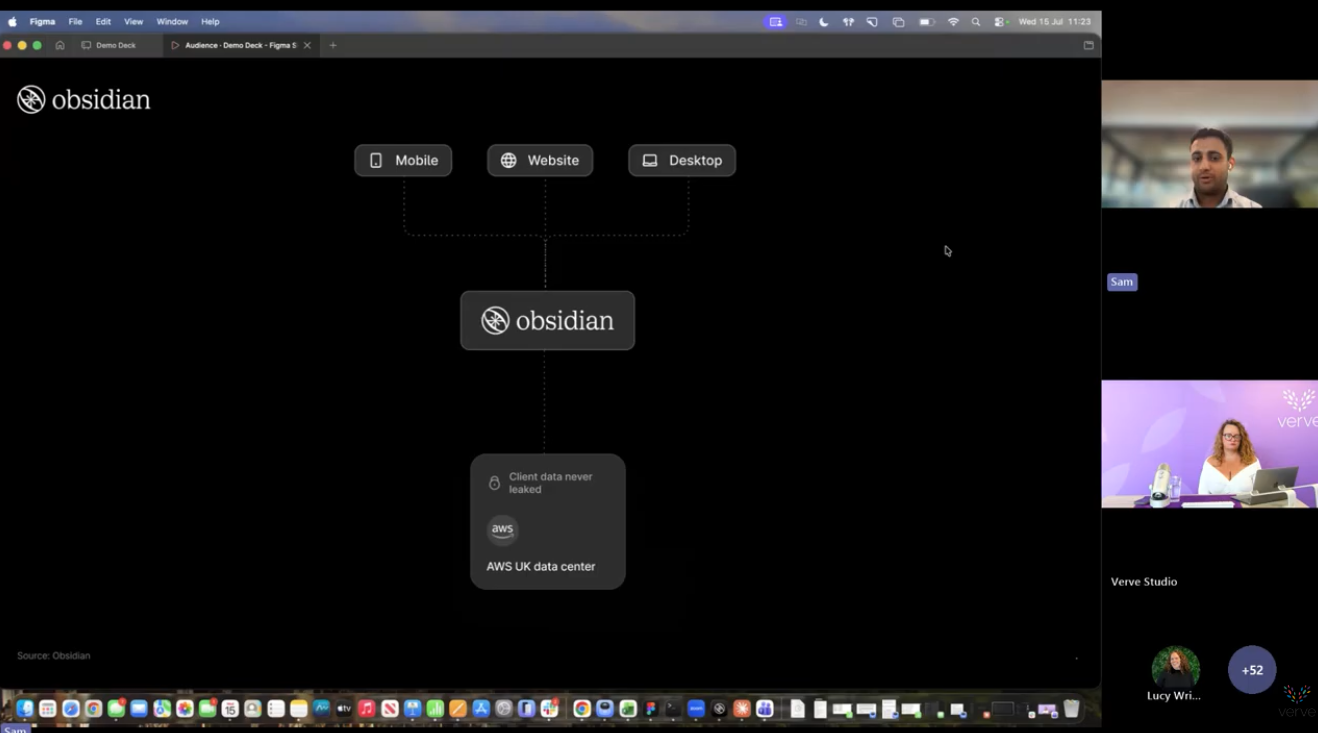The width and height of the screenshot is (1318, 733).
Task: Switch to the Demo Deck tab
Action: [x=115, y=45]
